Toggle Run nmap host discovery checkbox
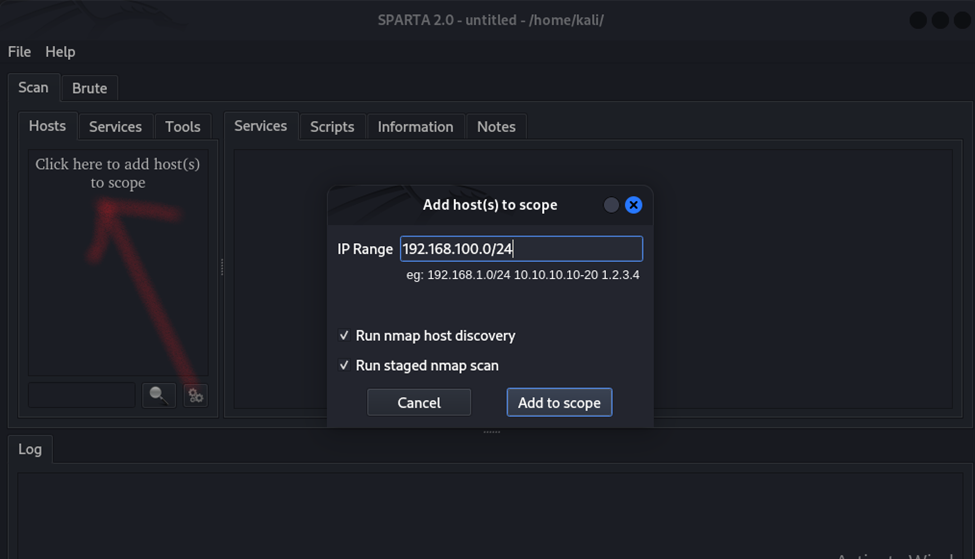975x559 pixels. (x=344, y=335)
